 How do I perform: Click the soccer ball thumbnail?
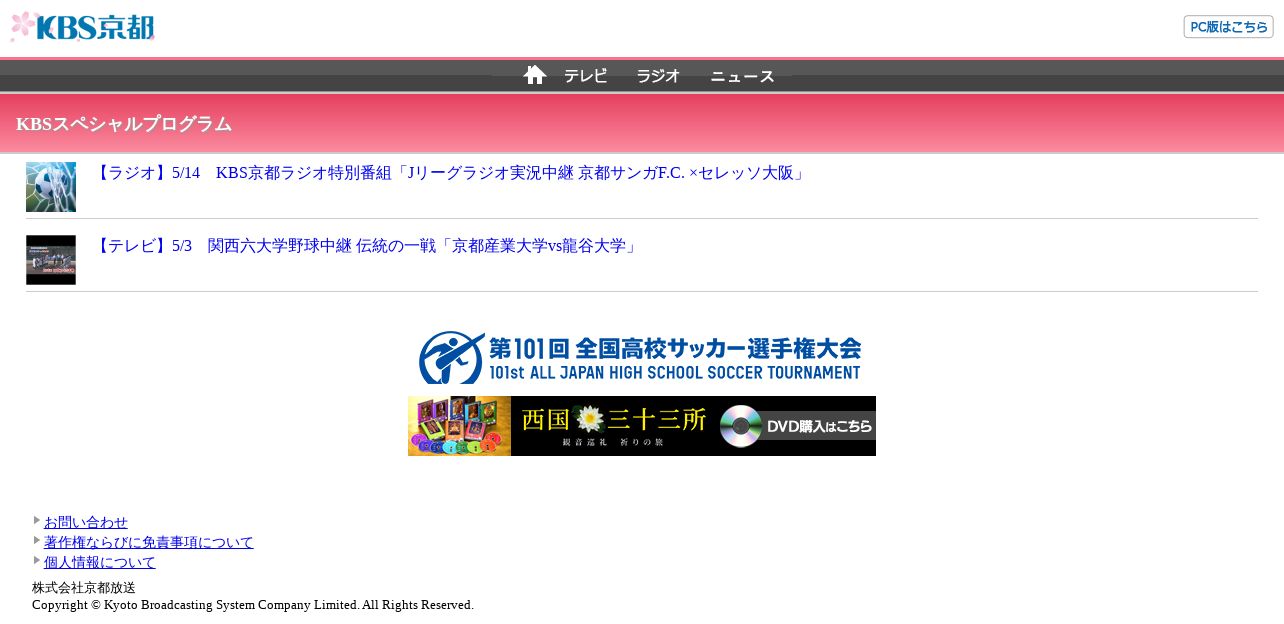(51, 187)
